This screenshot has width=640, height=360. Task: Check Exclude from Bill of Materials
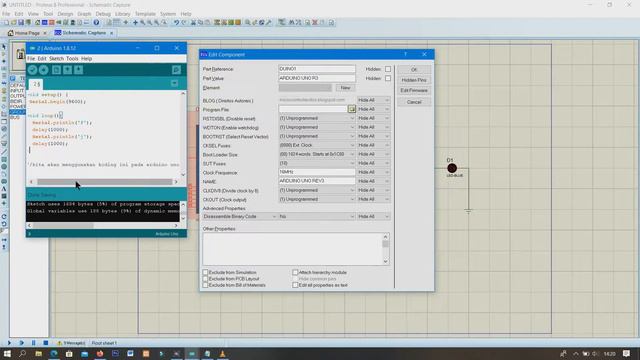tap(205, 285)
